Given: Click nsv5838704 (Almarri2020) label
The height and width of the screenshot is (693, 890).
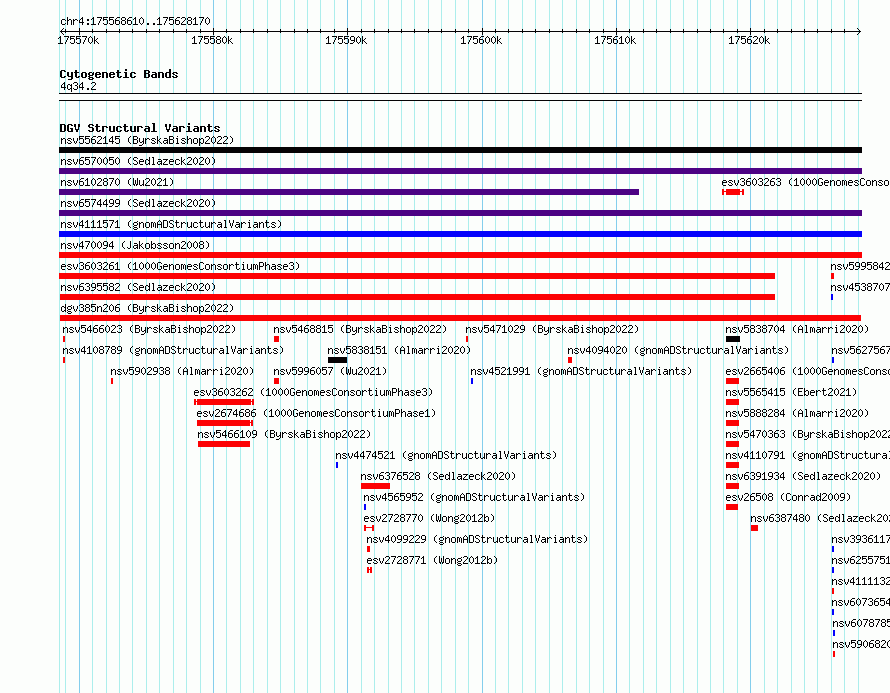Looking at the screenshot, I should click(797, 329).
